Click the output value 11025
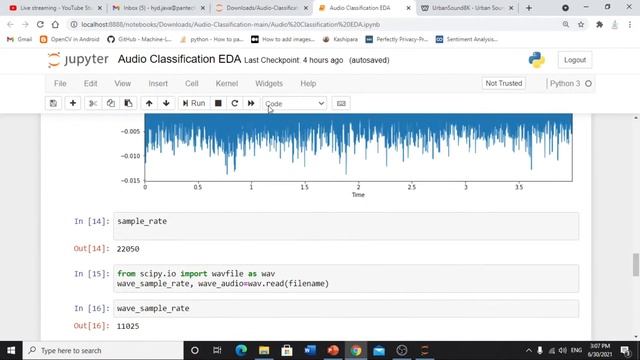The width and height of the screenshot is (640, 360). click(128, 326)
